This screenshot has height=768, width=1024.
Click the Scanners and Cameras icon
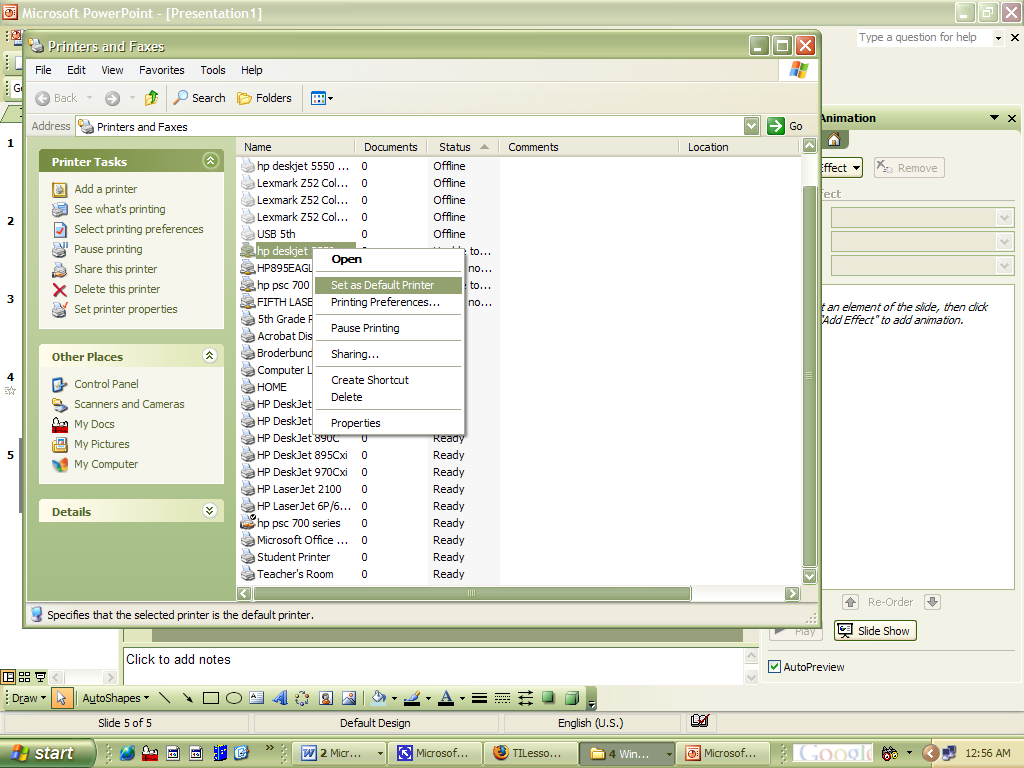59,405
